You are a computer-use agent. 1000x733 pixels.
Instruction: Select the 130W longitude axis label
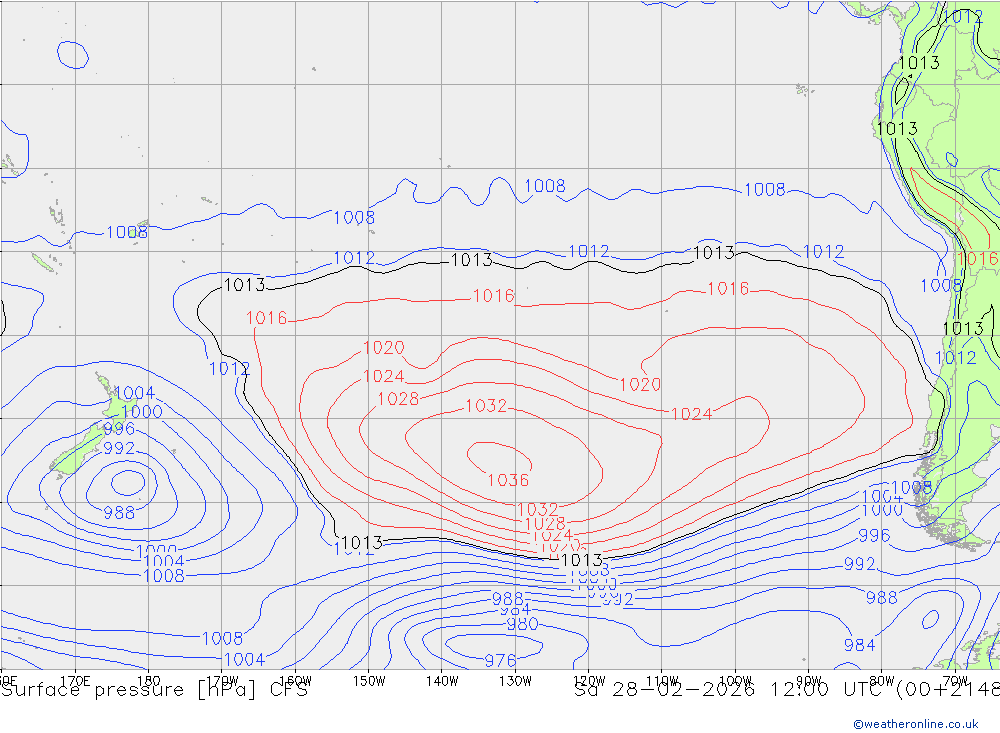pyautogui.click(x=515, y=681)
